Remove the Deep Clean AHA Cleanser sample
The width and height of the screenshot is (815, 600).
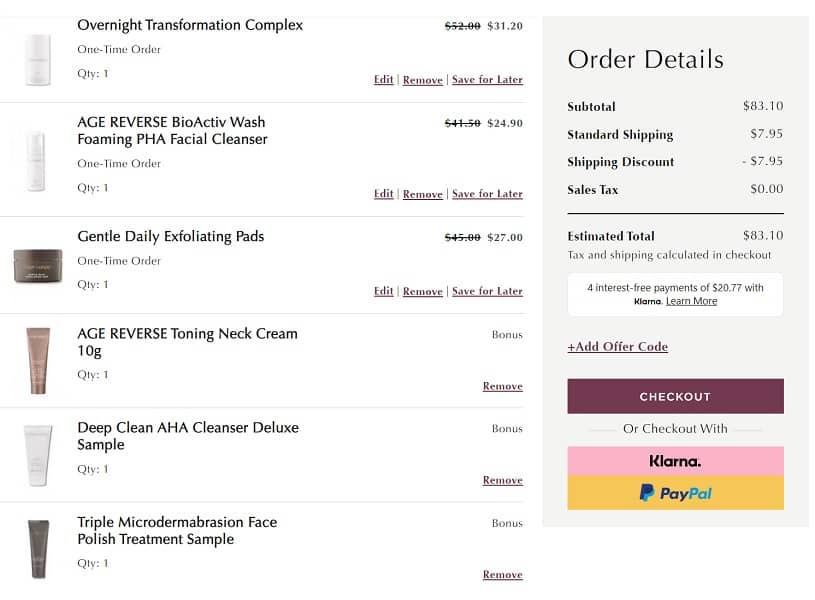(x=502, y=481)
